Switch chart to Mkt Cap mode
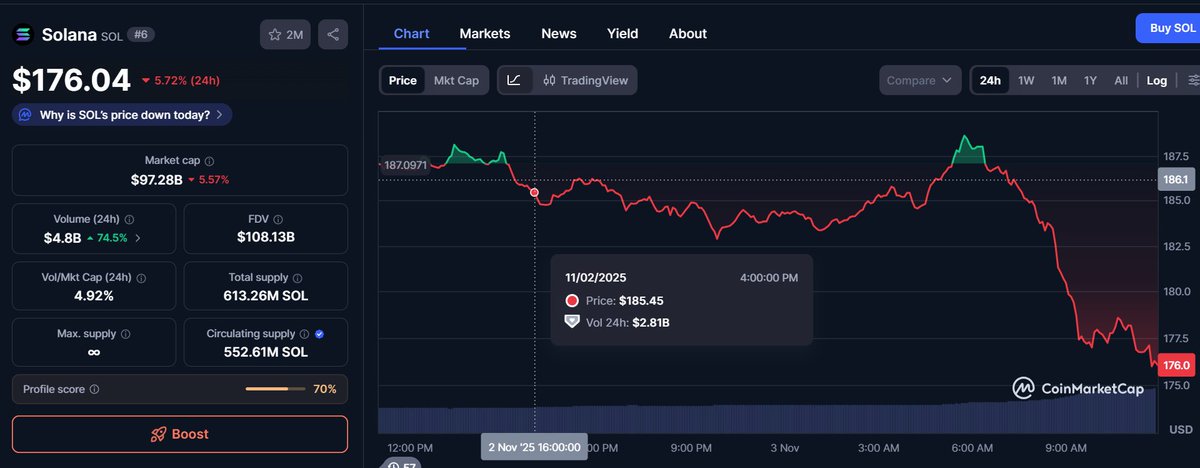Viewport: 1200px width, 468px height. pos(456,80)
